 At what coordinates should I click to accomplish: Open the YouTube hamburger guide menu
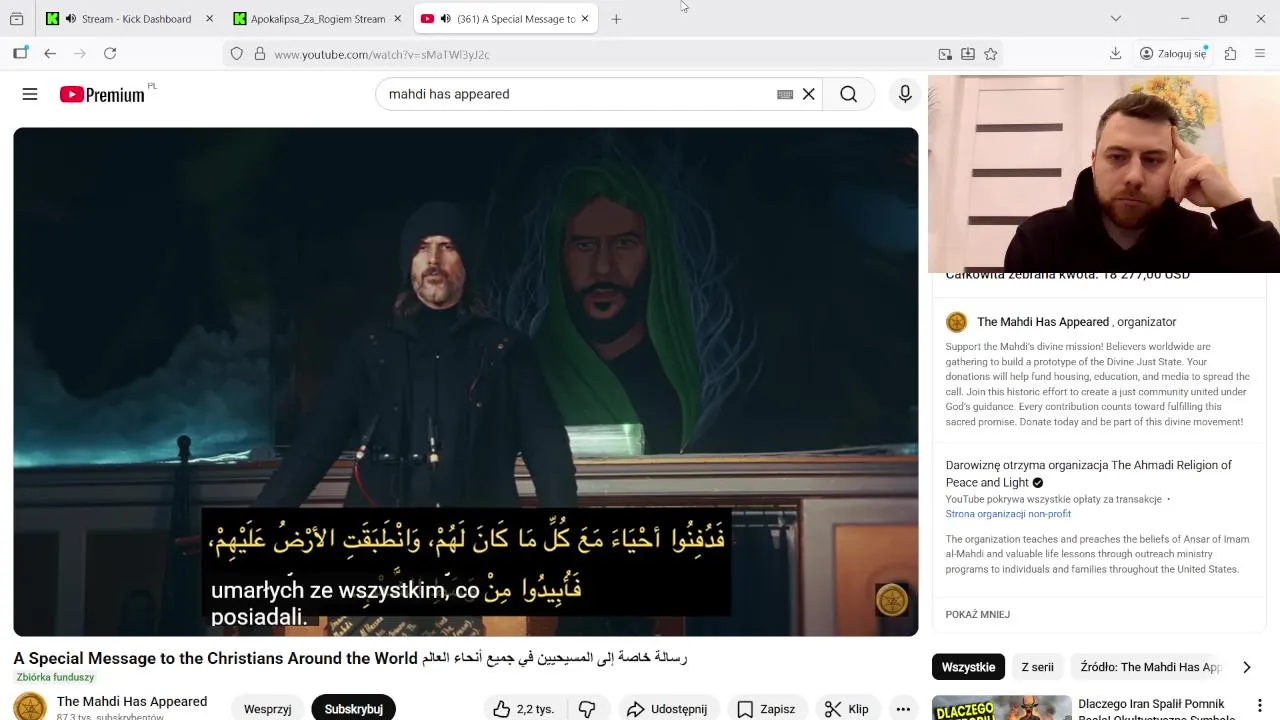(30, 94)
